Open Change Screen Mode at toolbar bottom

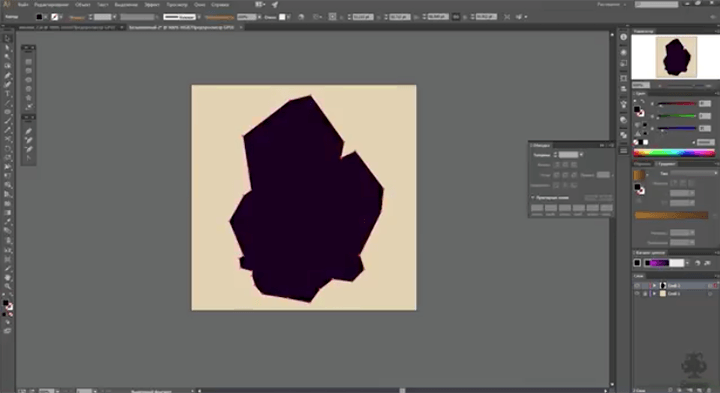pos(7,331)
